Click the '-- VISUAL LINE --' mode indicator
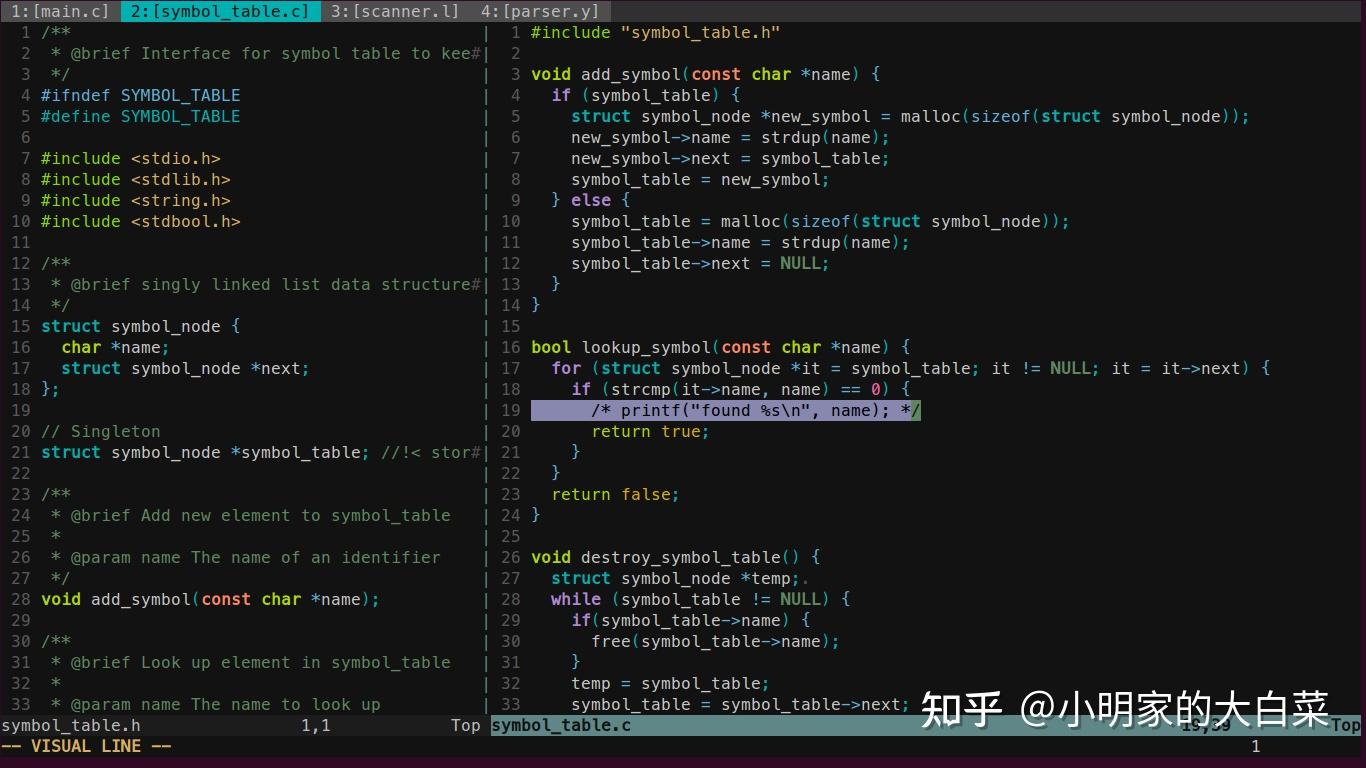Image resolution: width=1366 pixels, height=768 pixels. coord(86,747)
